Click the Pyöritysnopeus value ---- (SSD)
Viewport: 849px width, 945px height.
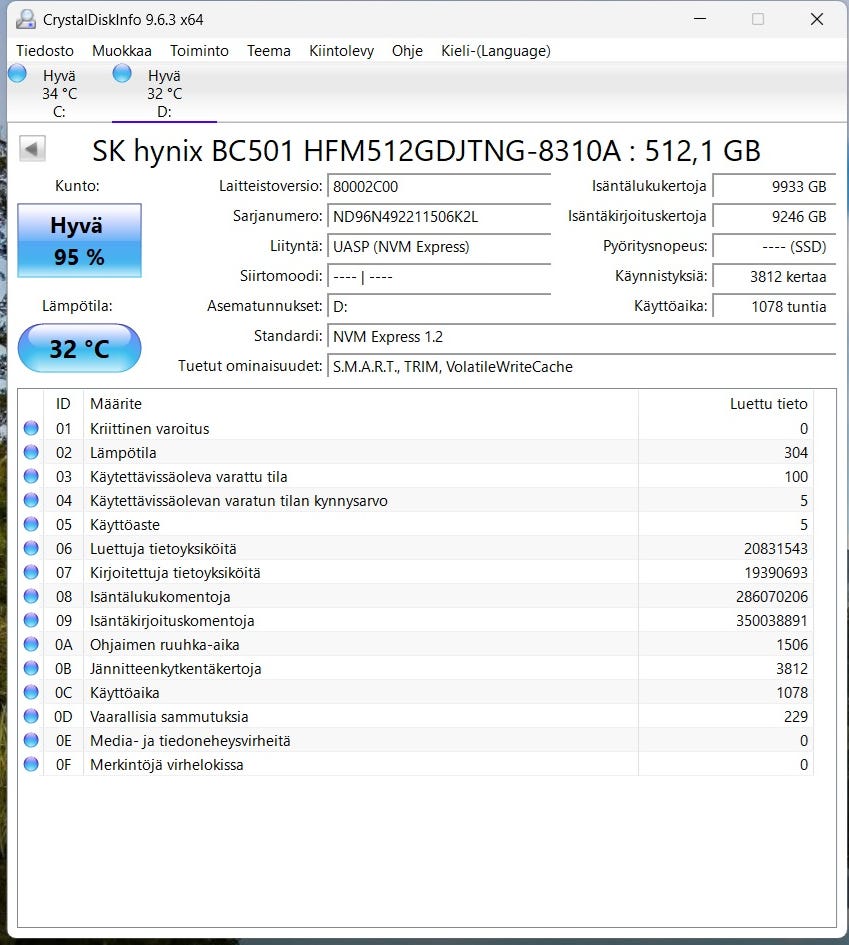[774, 246]
